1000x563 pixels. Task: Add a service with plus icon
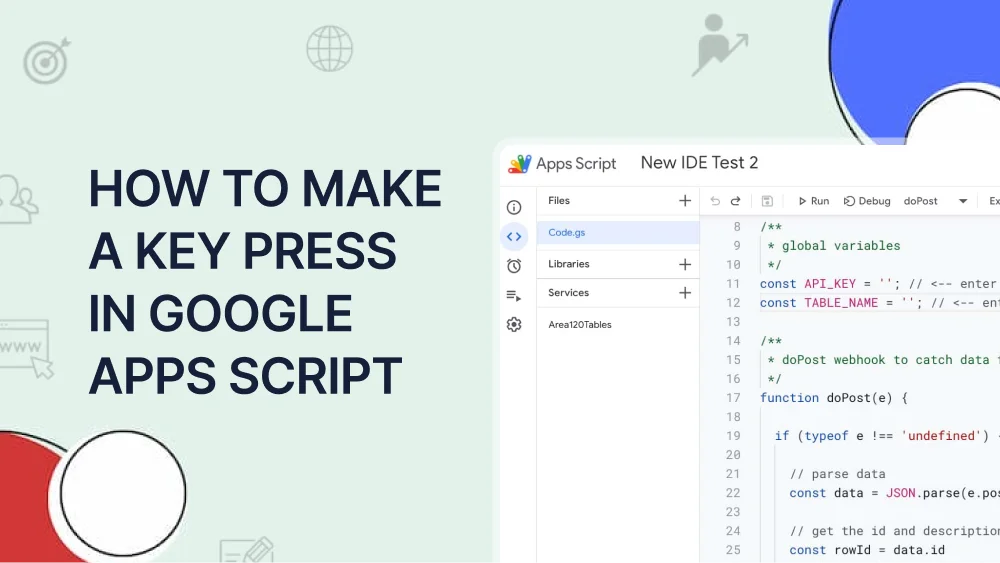[685, 293]
